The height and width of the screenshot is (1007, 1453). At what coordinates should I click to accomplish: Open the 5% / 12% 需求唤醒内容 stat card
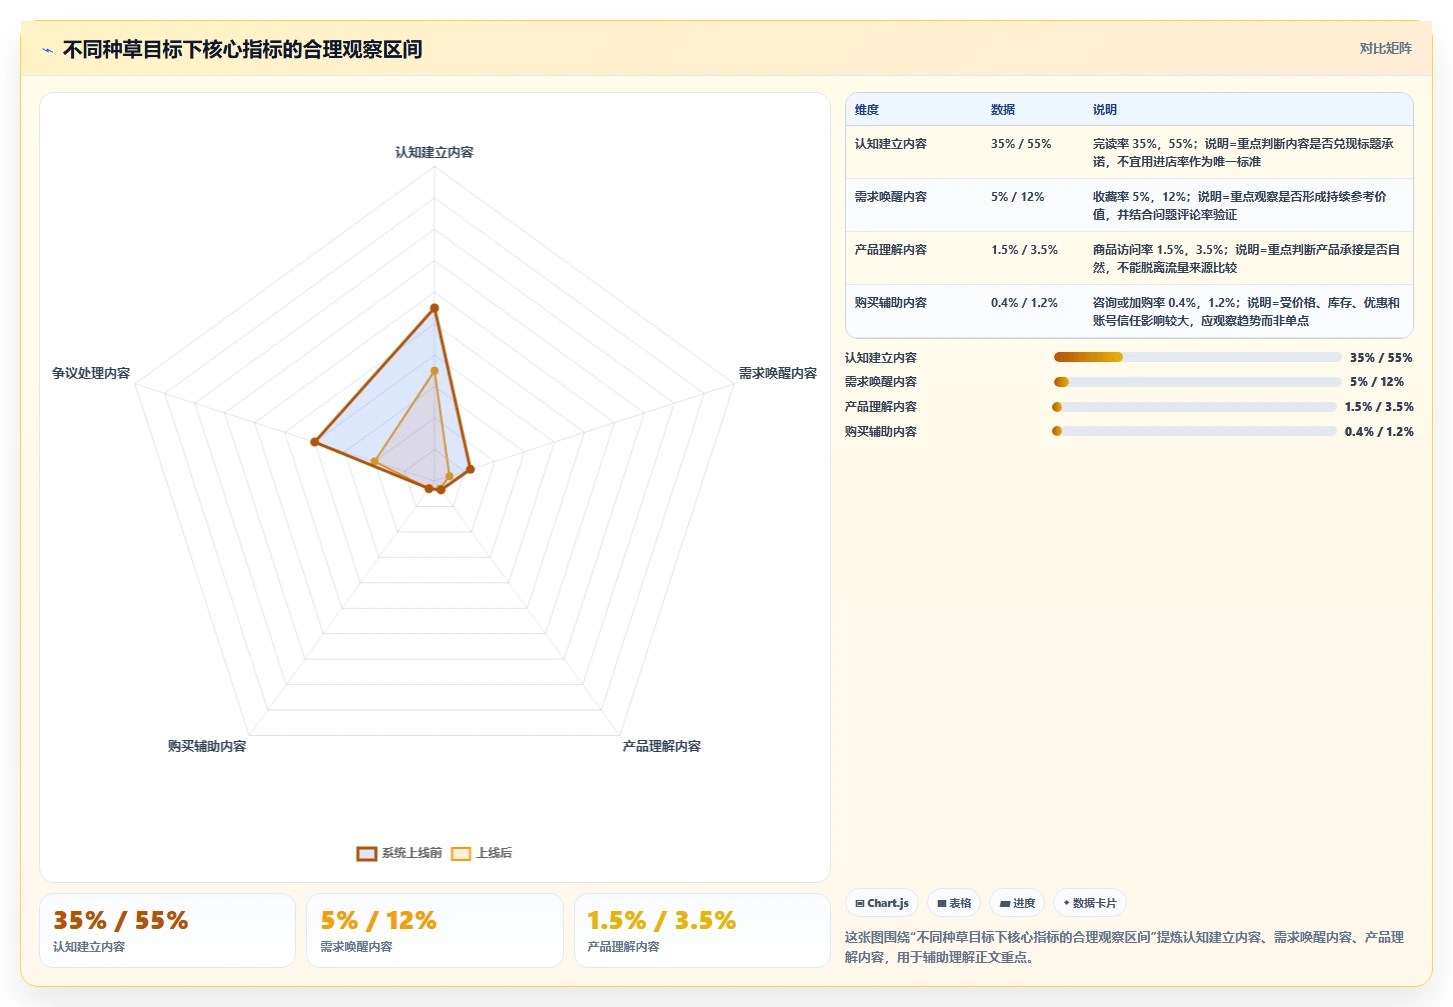point(435,930)
